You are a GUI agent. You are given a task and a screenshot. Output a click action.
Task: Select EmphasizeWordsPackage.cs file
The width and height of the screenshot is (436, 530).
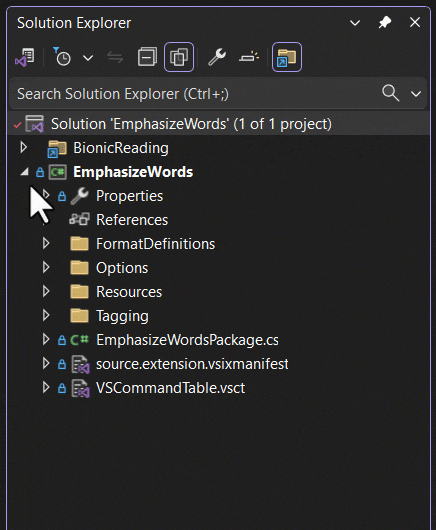click(187, 340)
